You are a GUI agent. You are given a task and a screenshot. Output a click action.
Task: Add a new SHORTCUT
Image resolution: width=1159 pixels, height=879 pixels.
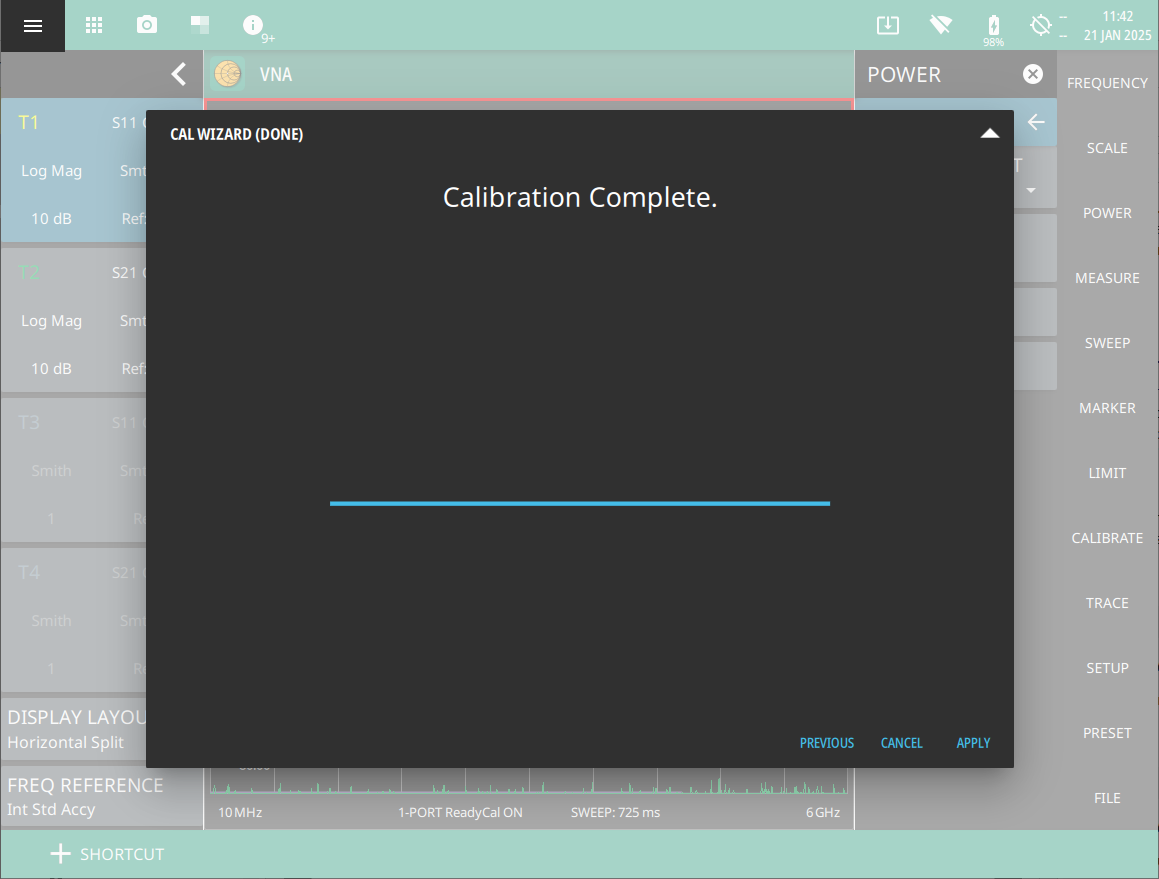(107, 854)
